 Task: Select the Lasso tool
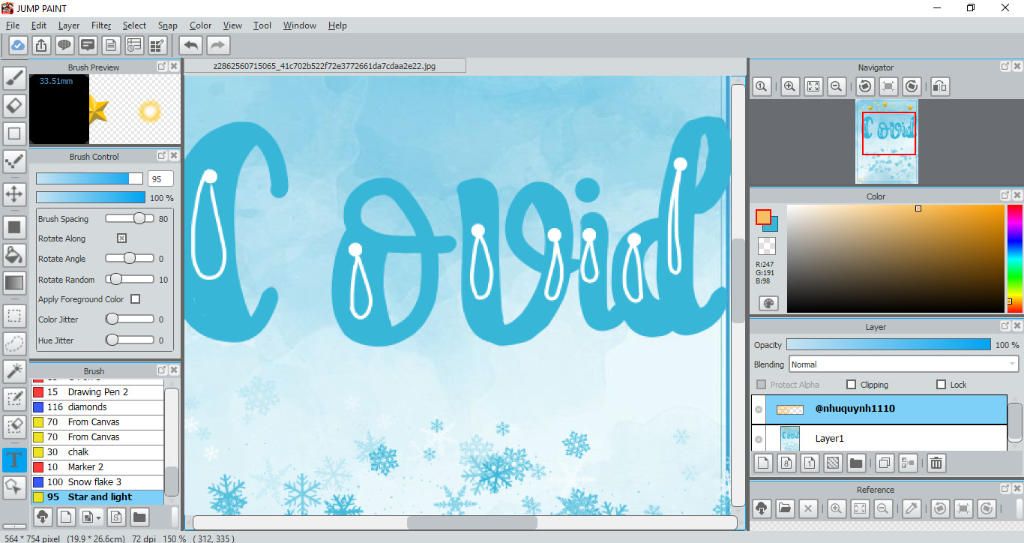[x=14, y=344]
